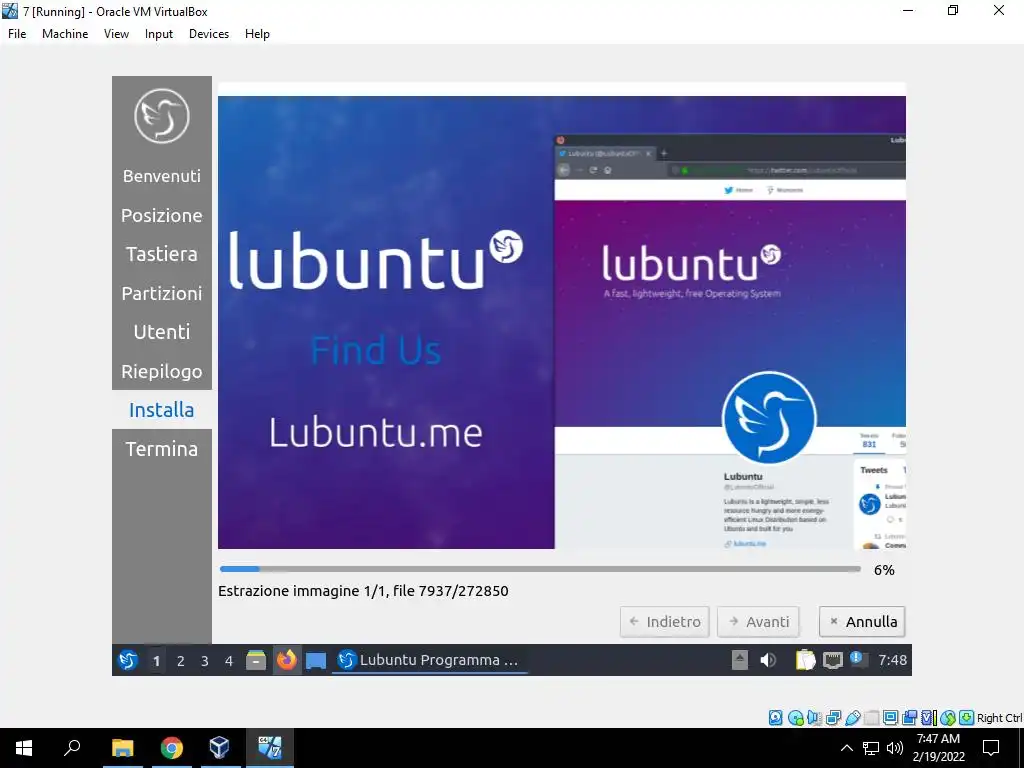Click the VirtualBox keyboard capture indicator
The width and height of the screenshot is (1024, 768).
(x=967, y=718)
